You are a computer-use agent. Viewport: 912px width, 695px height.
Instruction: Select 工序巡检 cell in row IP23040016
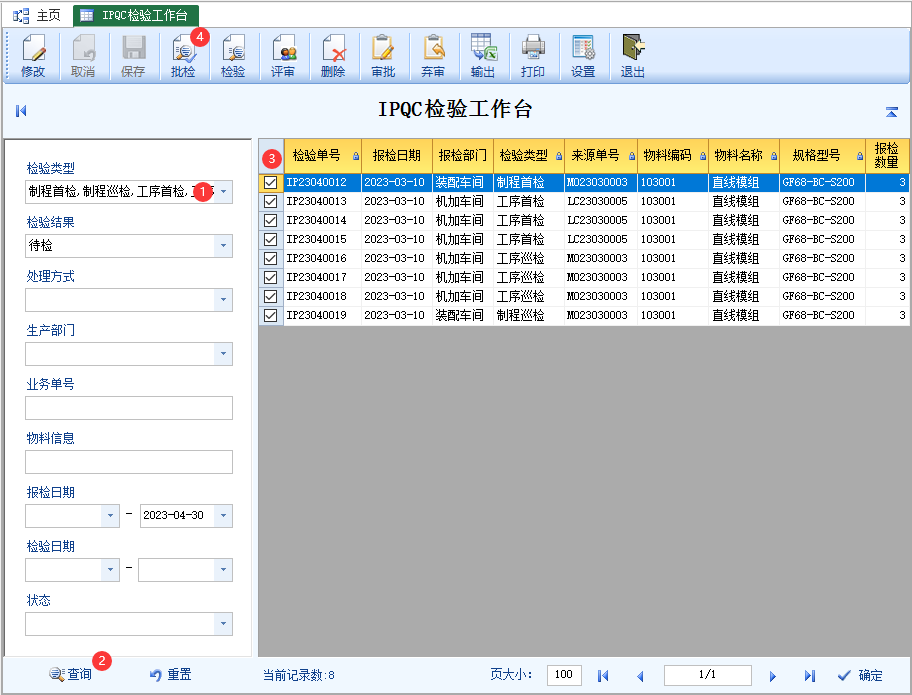529,258
